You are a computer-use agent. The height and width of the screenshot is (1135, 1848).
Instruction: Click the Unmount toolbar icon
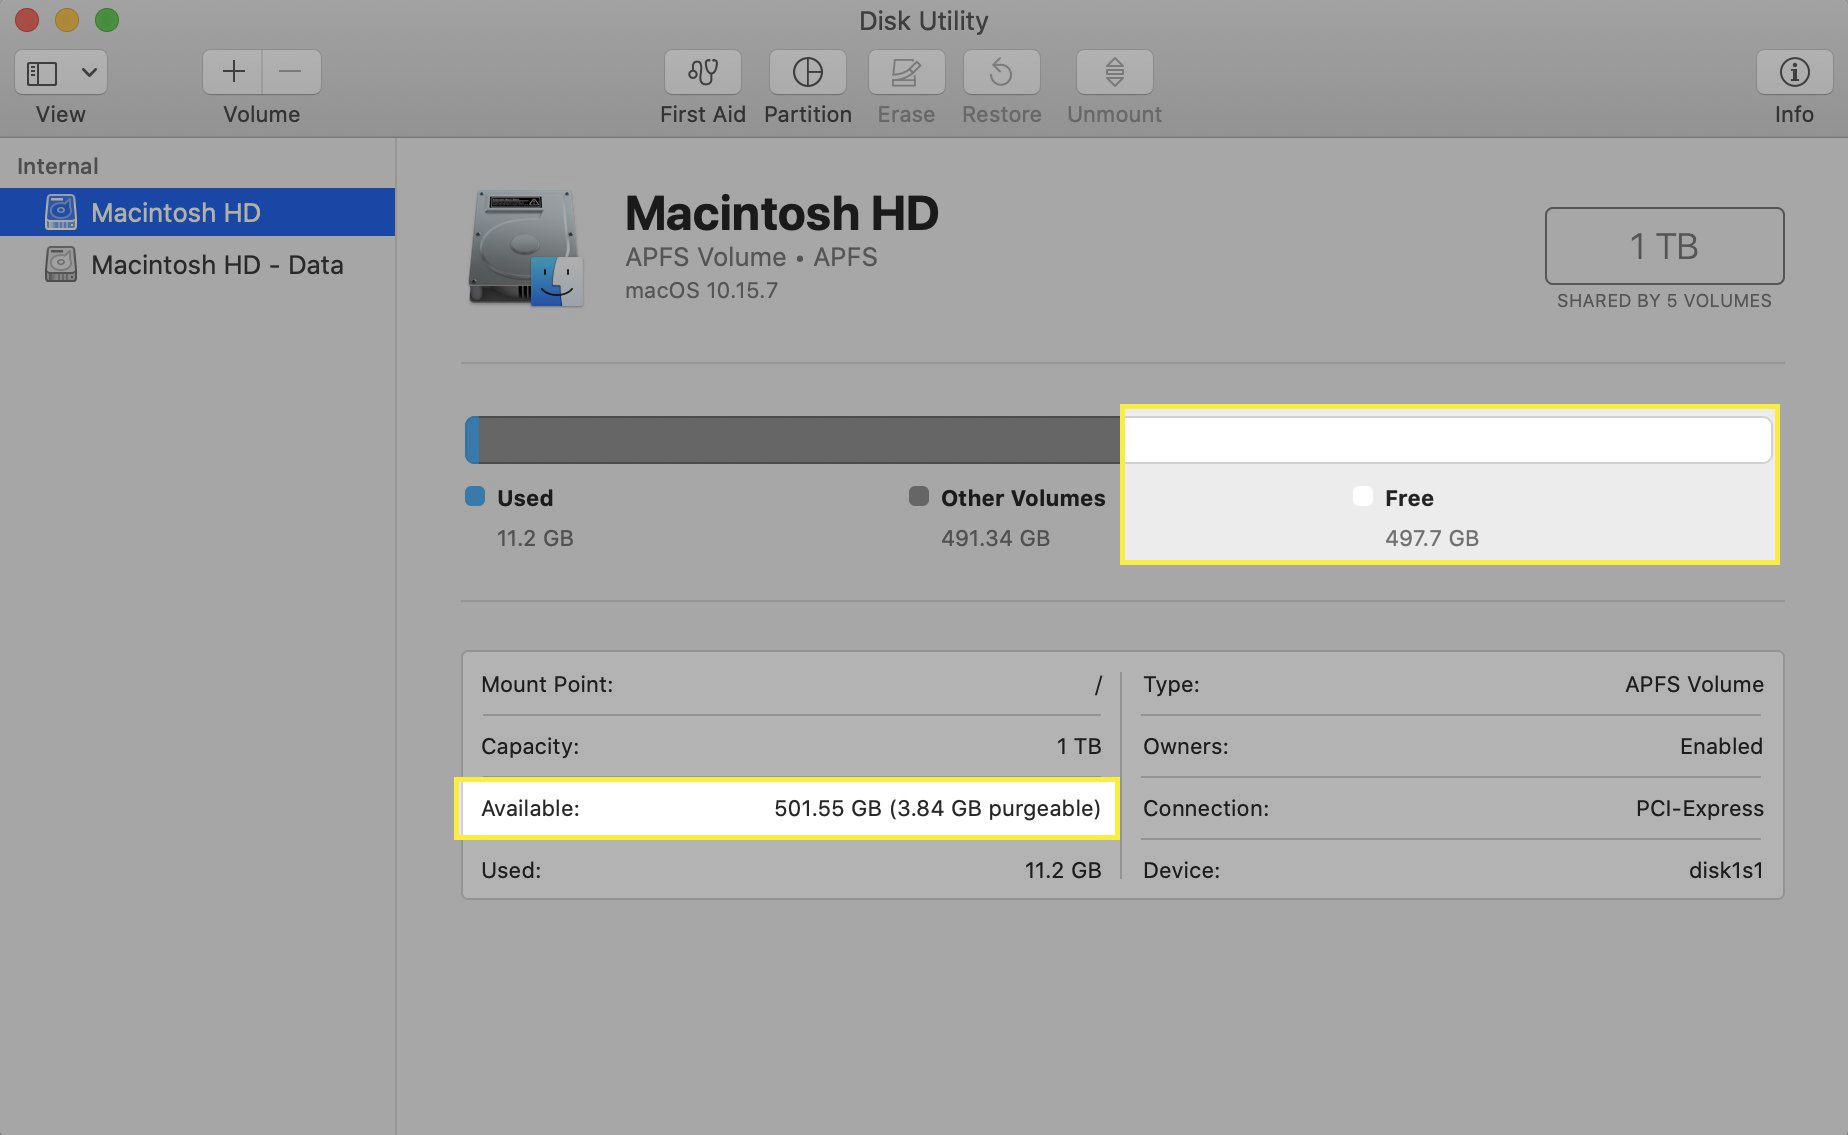pos(1114,72)
